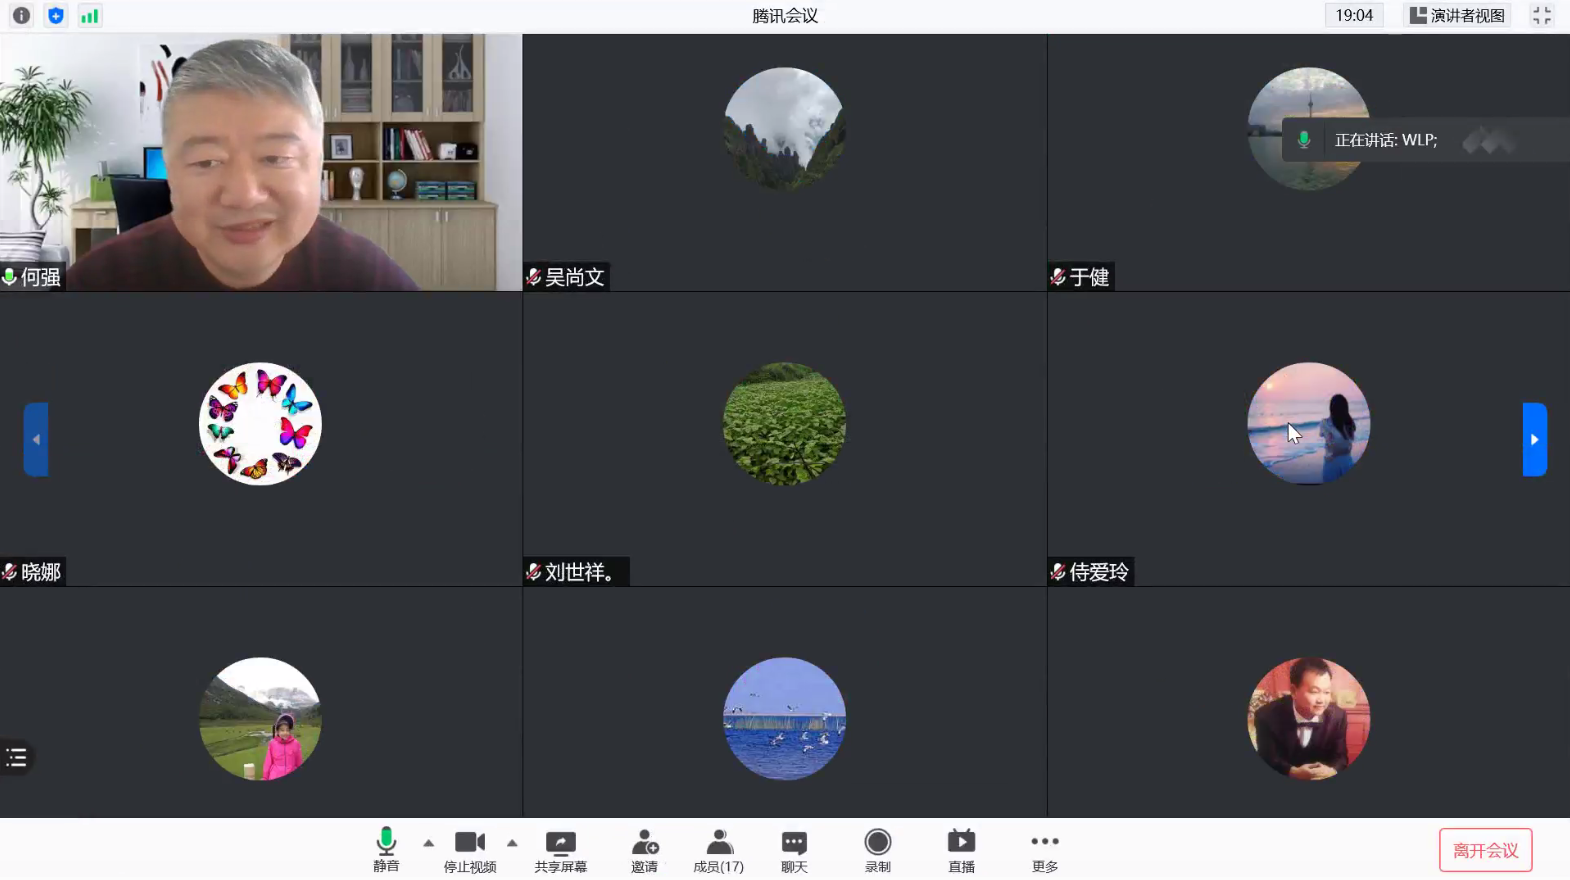Open the meeting info icon

[21, 16]
